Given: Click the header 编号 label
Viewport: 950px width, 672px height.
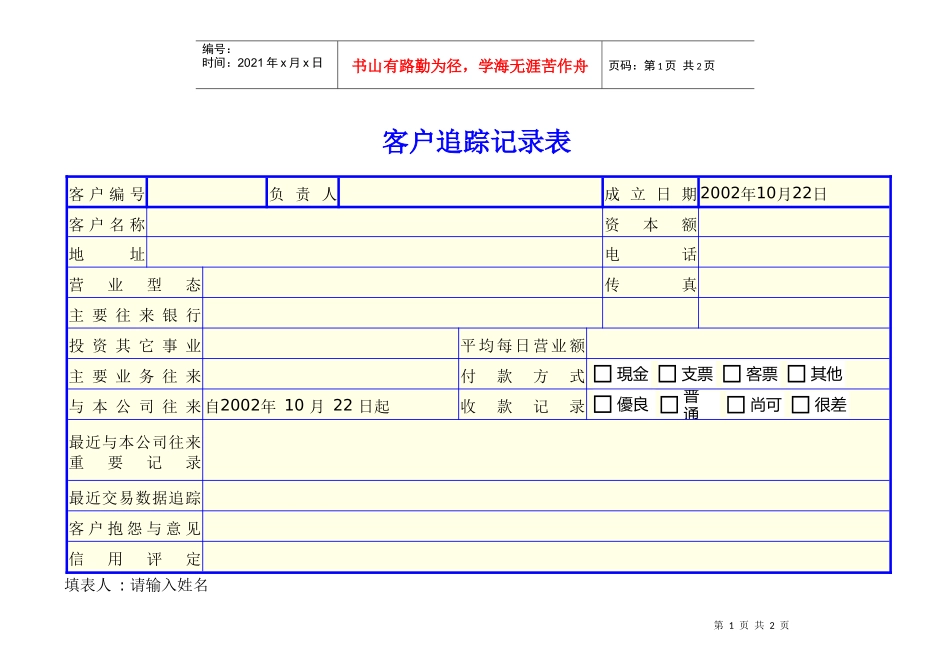Looking at the screenshot, I should click(216, 49).
